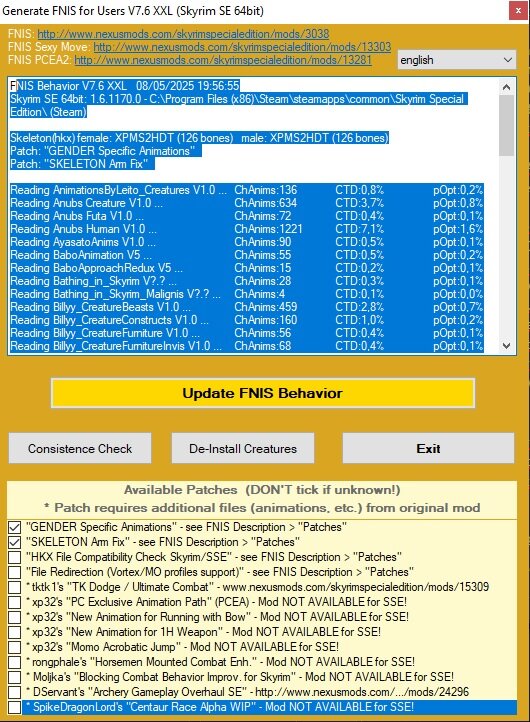Run the Consistence Check
Image resolution: width=530 pixels, height=722 pixels.
(80, 448)
